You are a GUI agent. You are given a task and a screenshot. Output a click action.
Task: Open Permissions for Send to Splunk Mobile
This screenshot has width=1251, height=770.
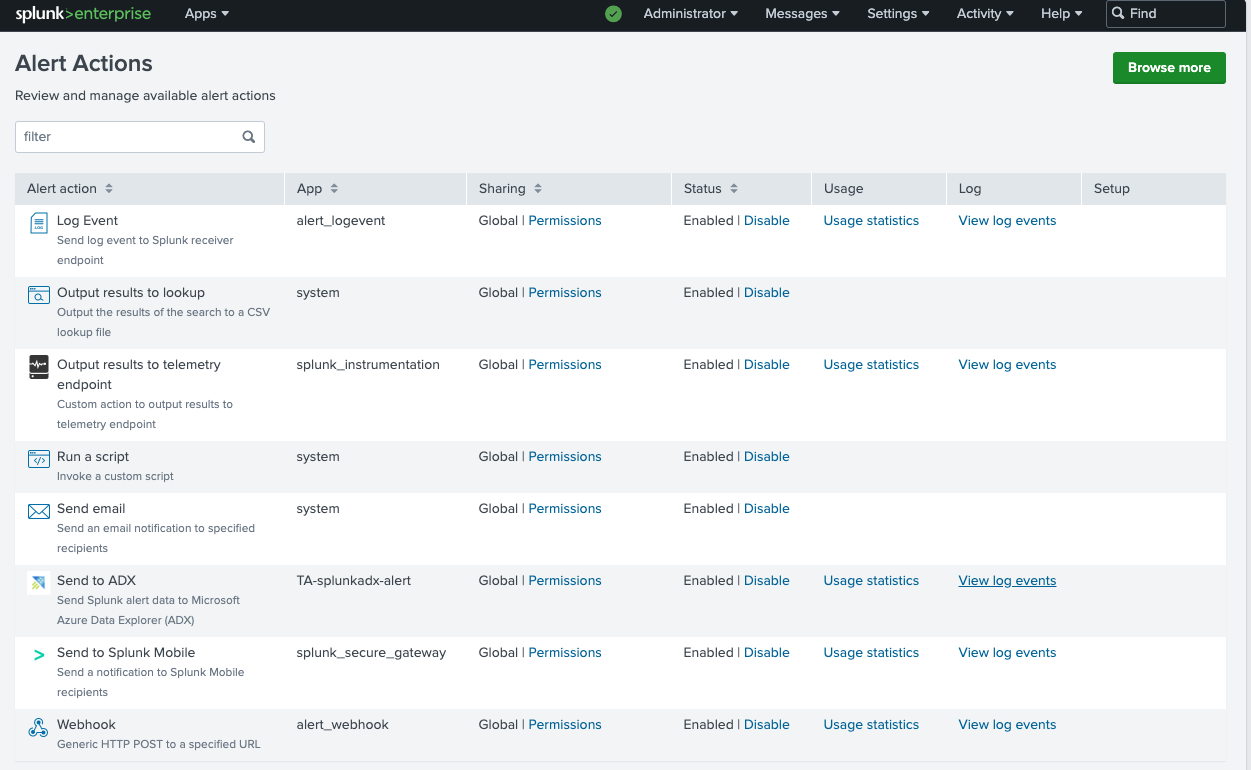point(565,653)
